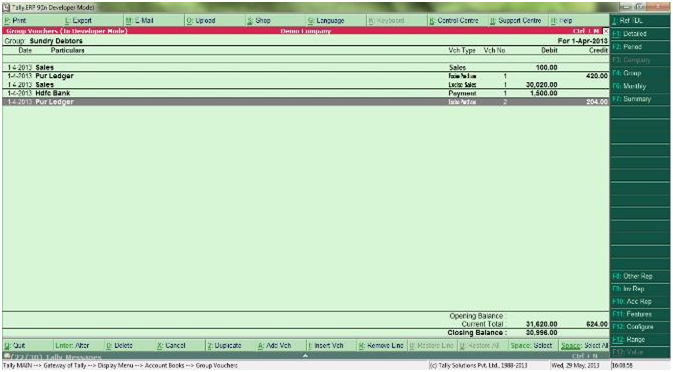673x372 pixels.
Task: Click the Remove Line button
Action: pos(382,345)
